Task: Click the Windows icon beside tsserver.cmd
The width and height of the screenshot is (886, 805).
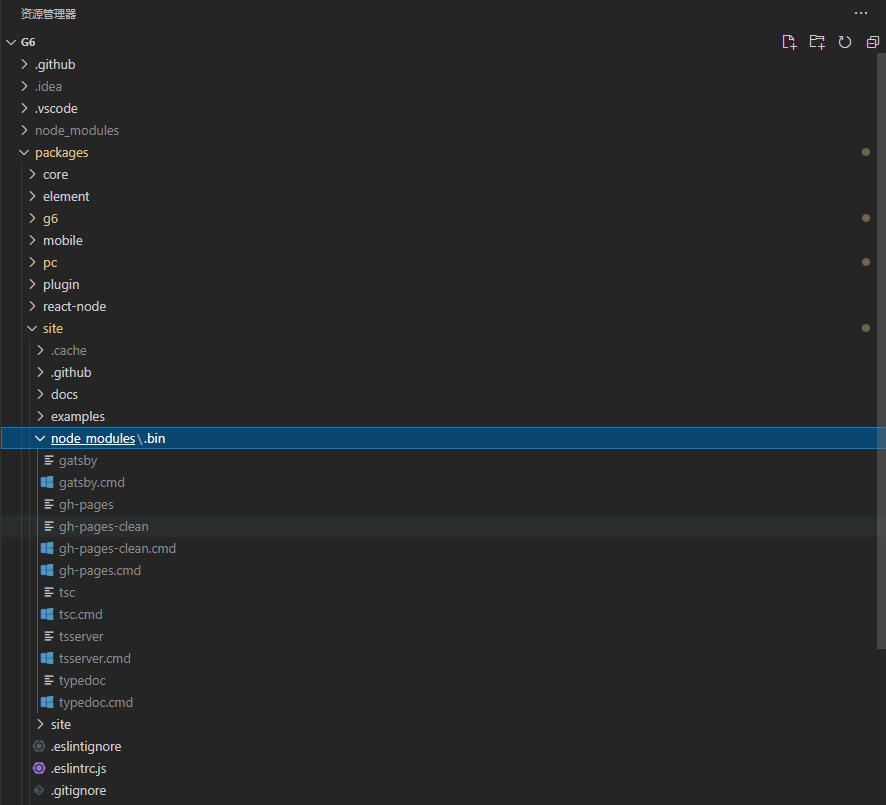Action: (47, 658)
